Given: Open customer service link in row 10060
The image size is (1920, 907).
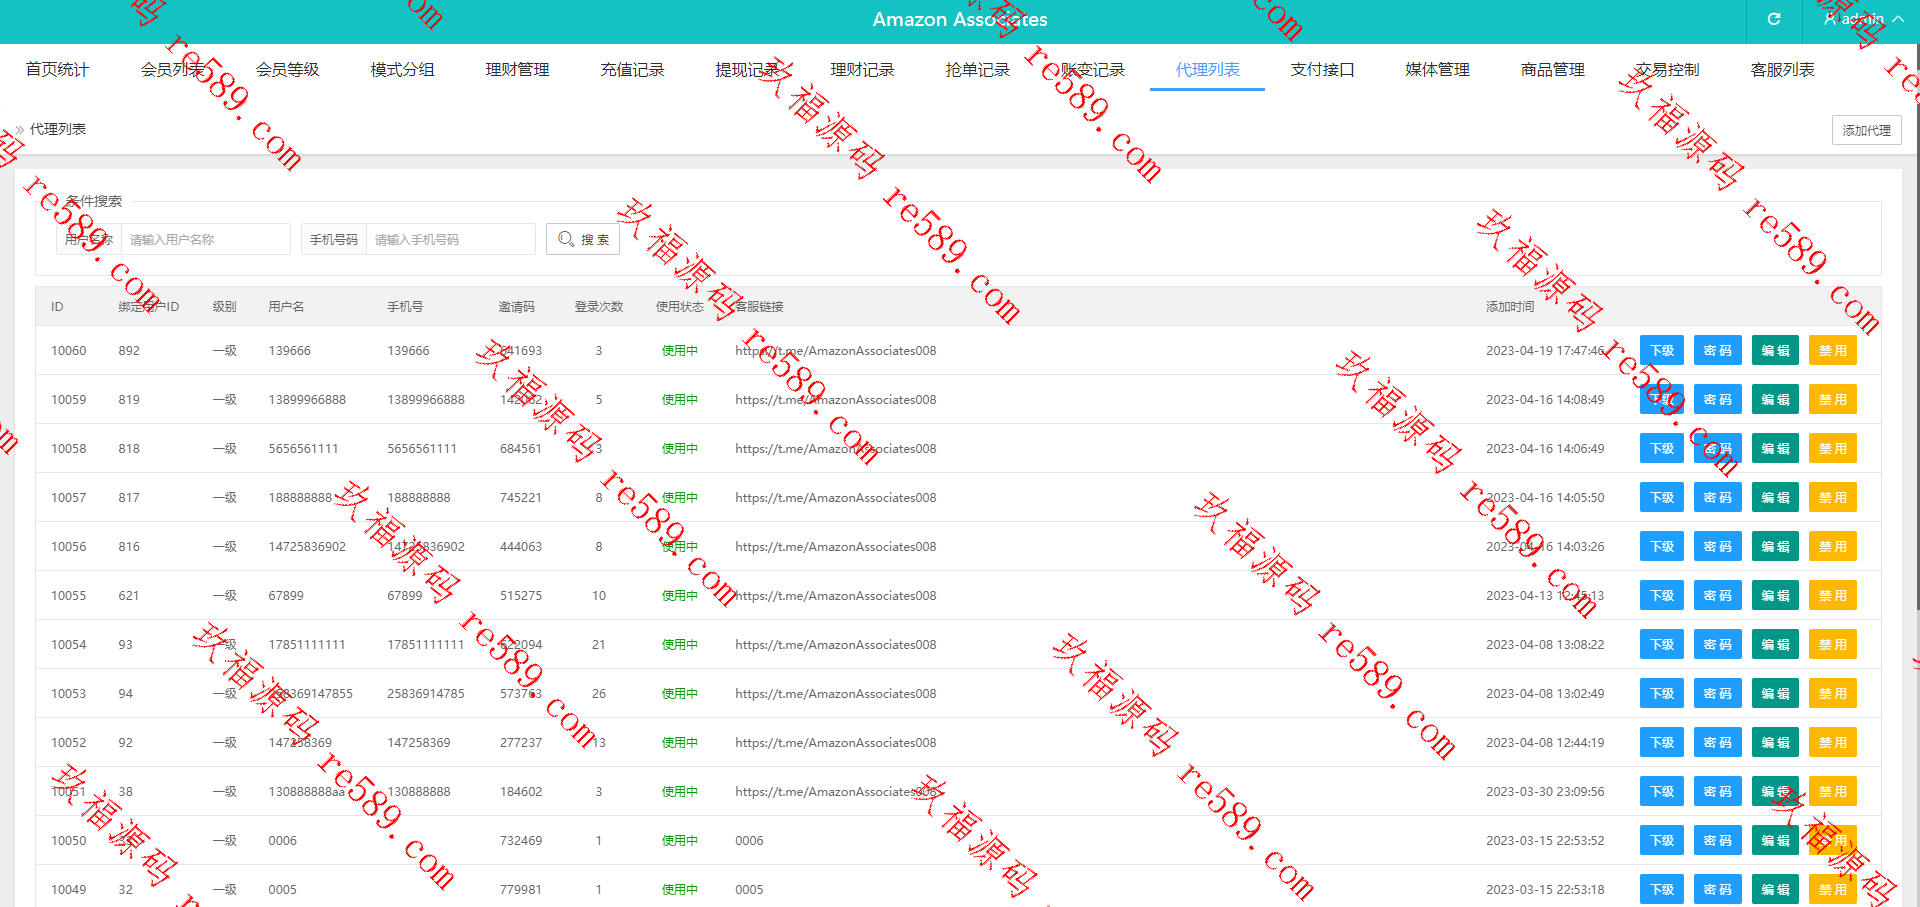Looking at the screenshot, I should coord(835,350).
